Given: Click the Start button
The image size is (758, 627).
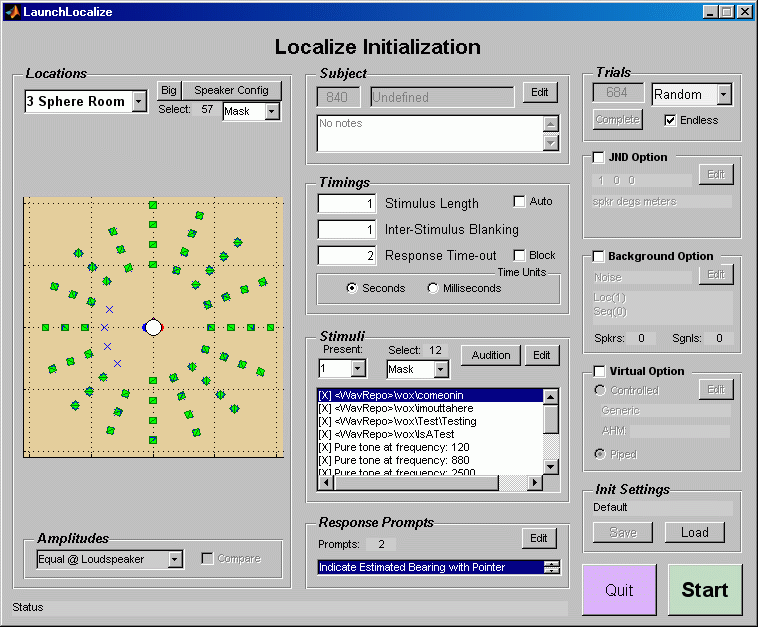Looking at the screenshot, I should click(705, 590).
